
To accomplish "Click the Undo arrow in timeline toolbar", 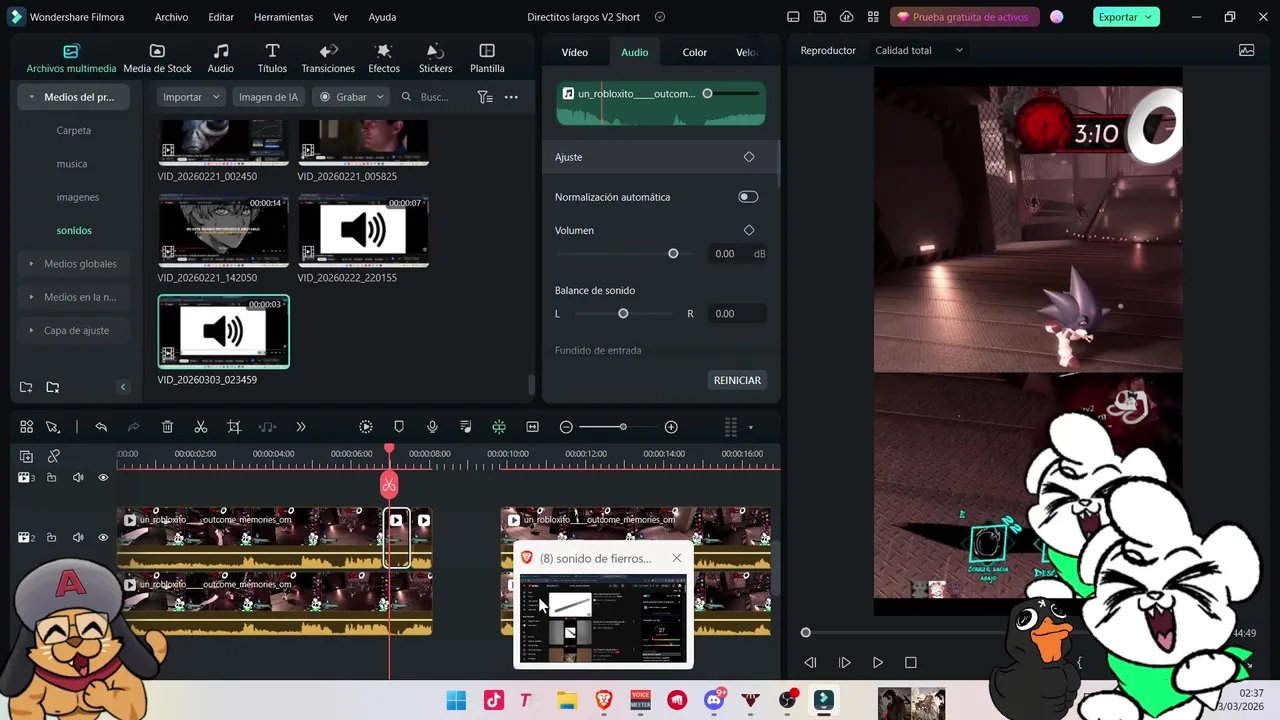I will point(101,427).
